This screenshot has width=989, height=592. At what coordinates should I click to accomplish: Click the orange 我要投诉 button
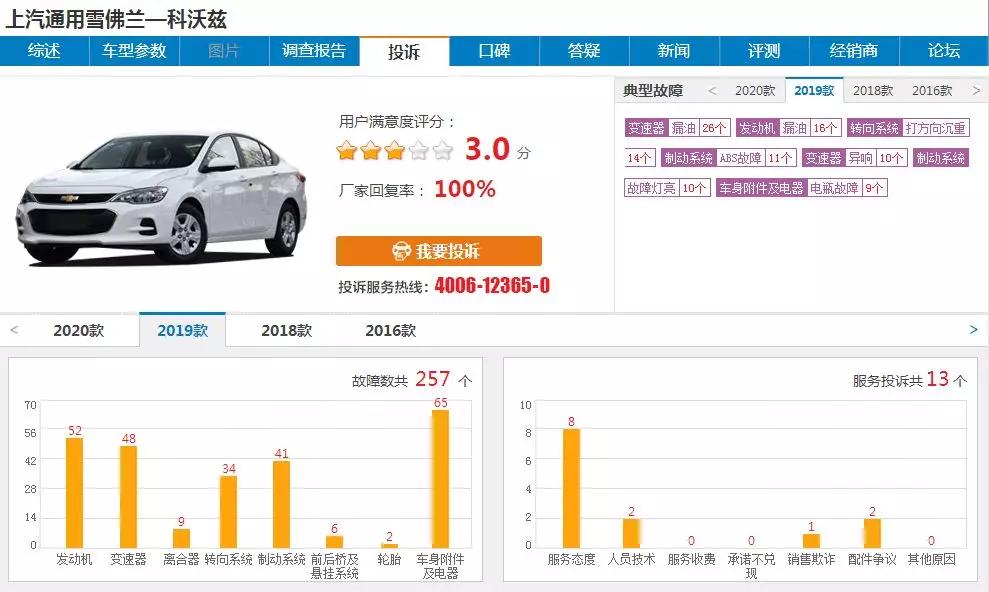point(440,251)
